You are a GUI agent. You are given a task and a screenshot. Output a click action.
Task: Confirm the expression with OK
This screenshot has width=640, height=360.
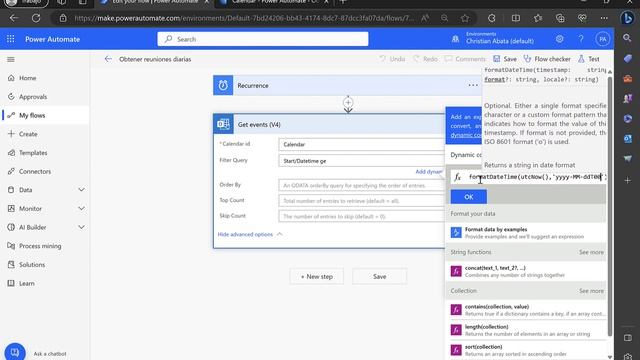point(469,197)
